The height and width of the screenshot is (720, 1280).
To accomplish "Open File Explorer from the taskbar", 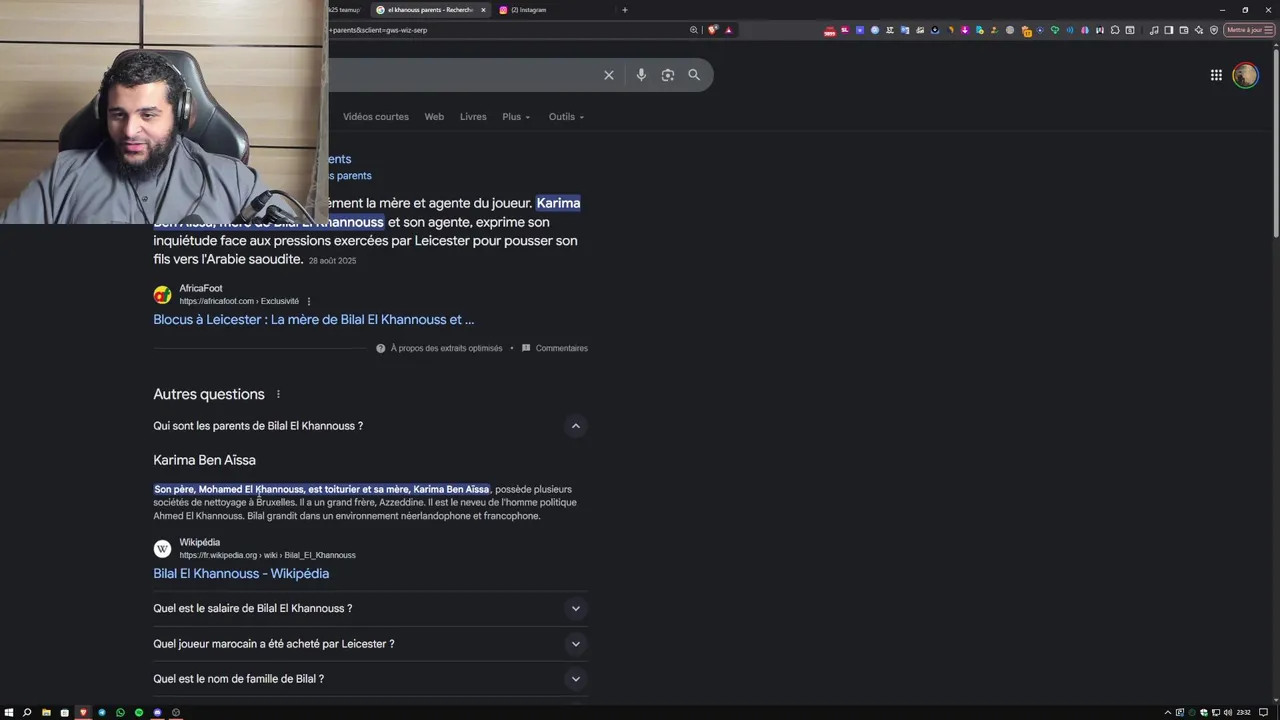I will (46, 712).
